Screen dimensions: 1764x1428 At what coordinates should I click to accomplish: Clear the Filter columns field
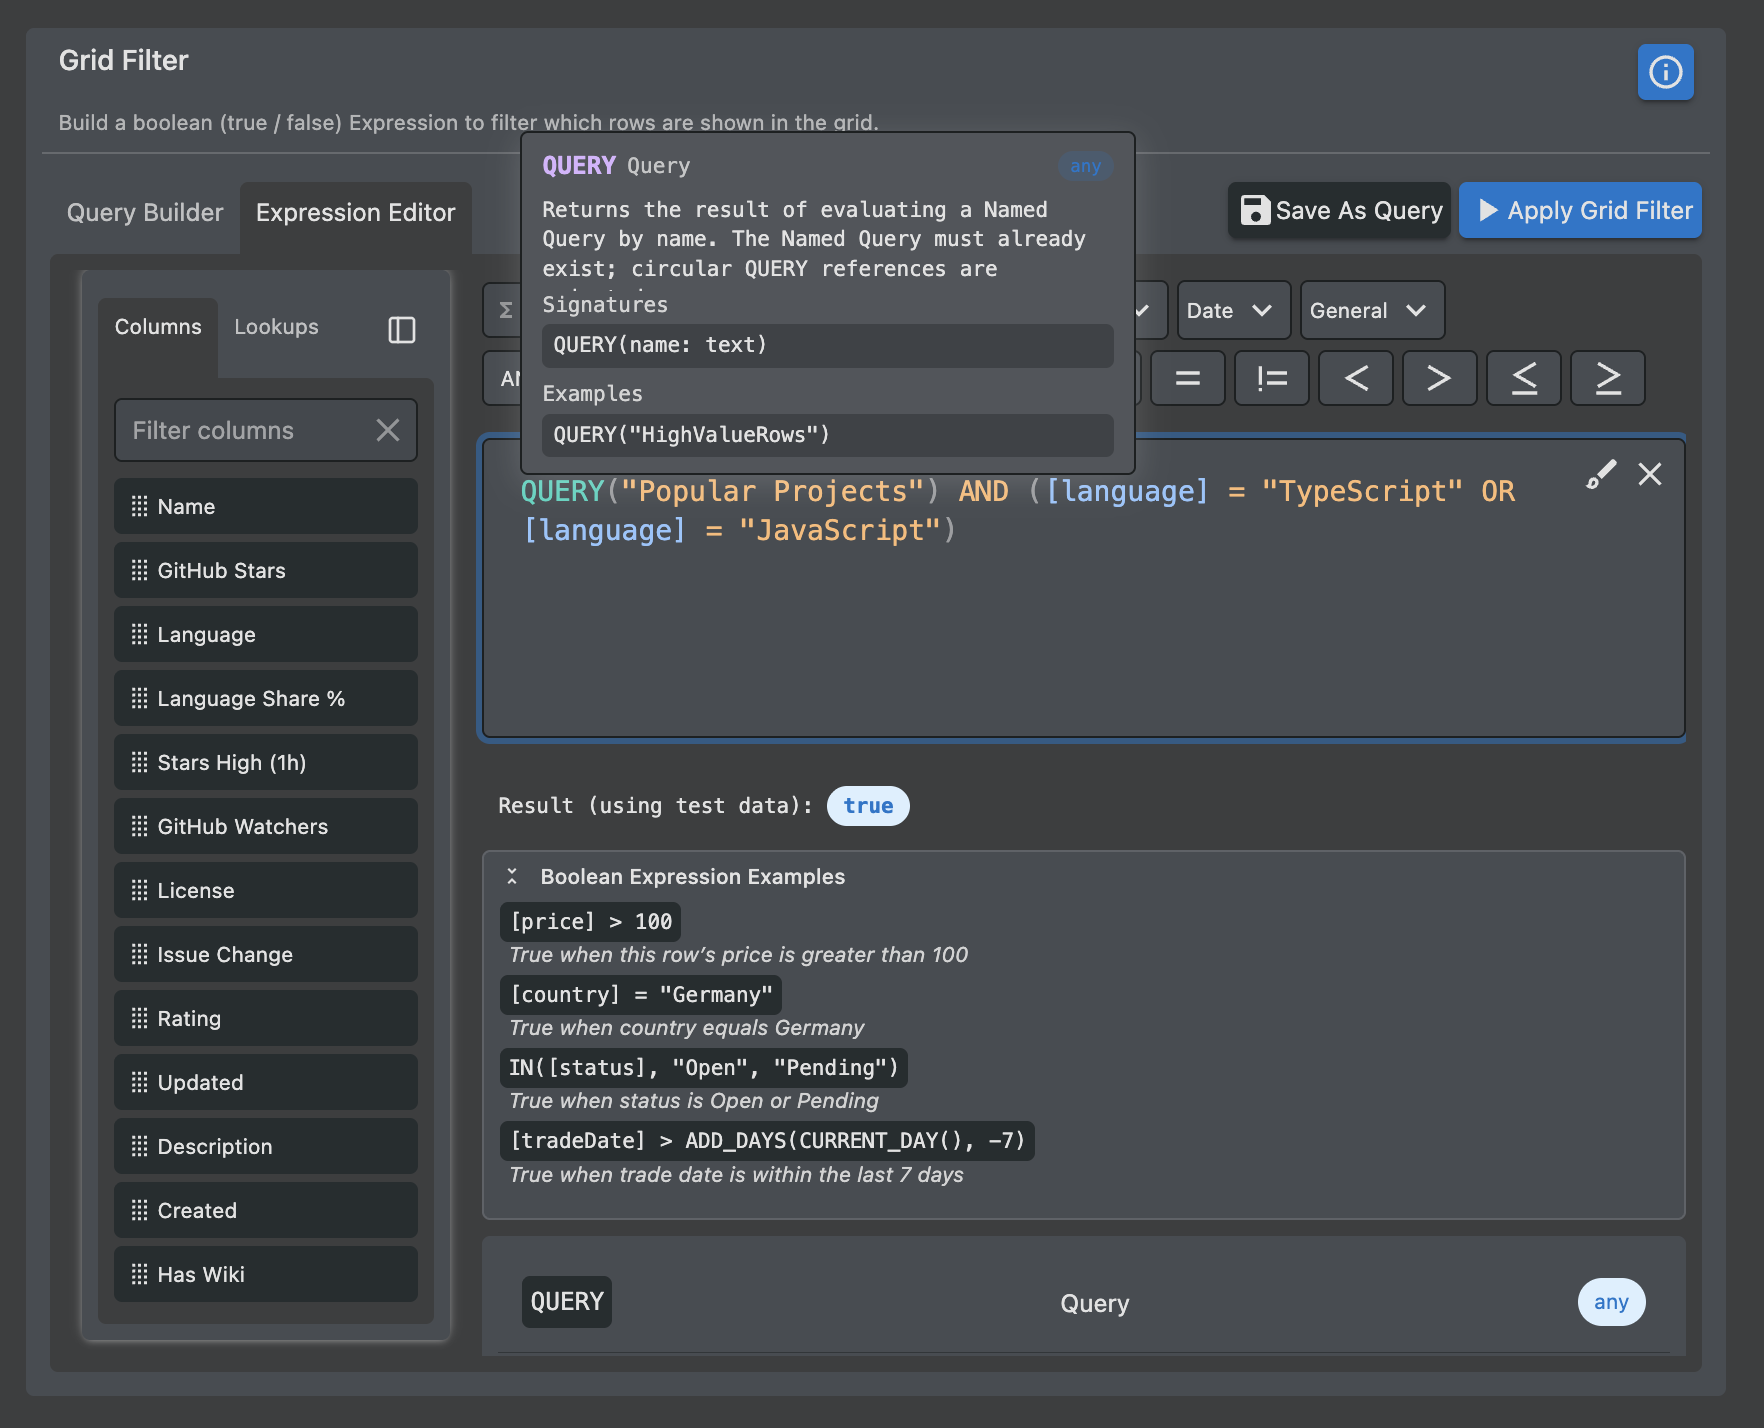click(388, 430)
